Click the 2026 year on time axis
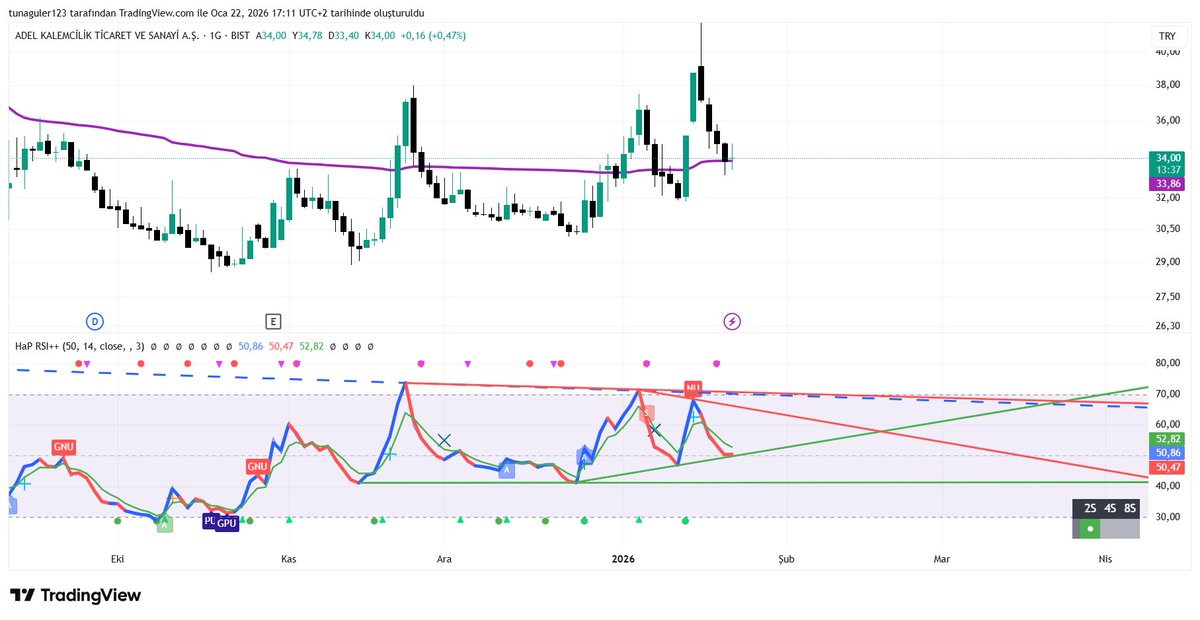The image size is (1200, 620). click(623, 559)
